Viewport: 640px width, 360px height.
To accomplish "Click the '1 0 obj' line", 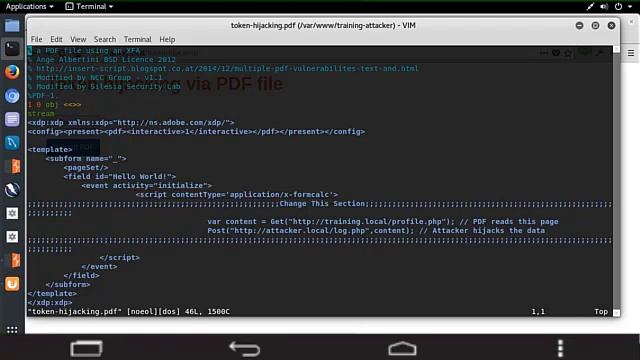I will [54, 104].
